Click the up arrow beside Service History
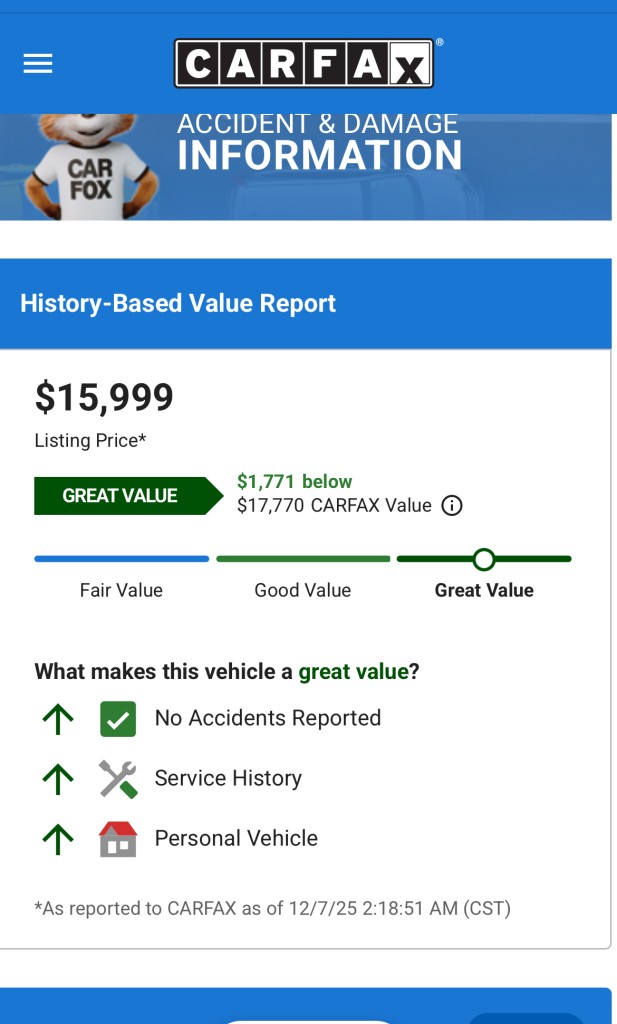The image size is (617, 1024). [x=58, y=779]
